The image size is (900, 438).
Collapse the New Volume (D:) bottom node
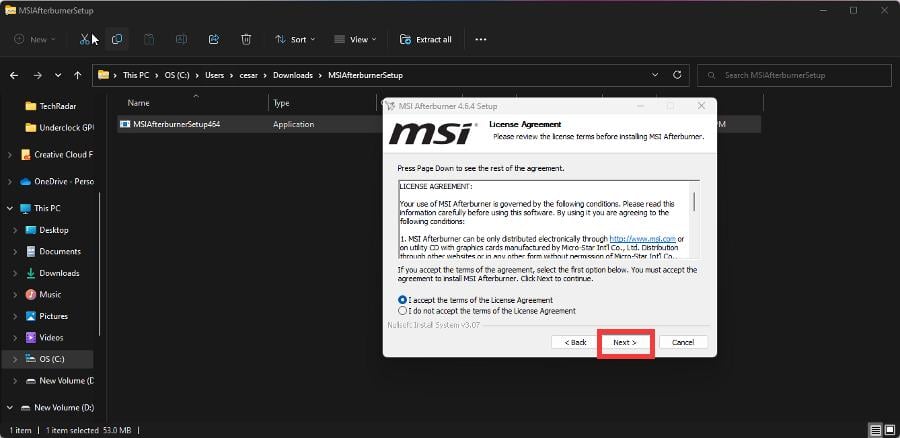(10, 408)
